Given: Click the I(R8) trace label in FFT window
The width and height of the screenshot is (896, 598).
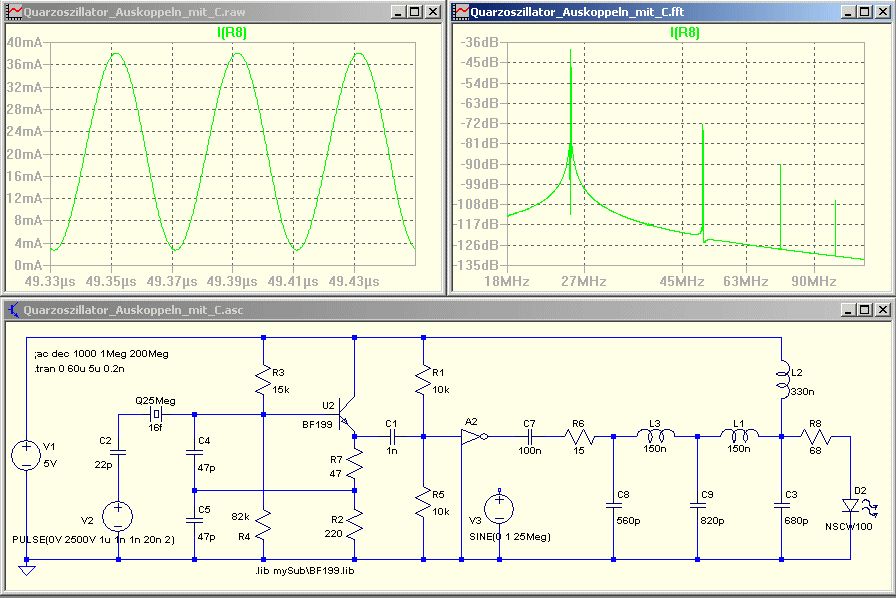Looking at the screenshot, I should pos(684,33).
